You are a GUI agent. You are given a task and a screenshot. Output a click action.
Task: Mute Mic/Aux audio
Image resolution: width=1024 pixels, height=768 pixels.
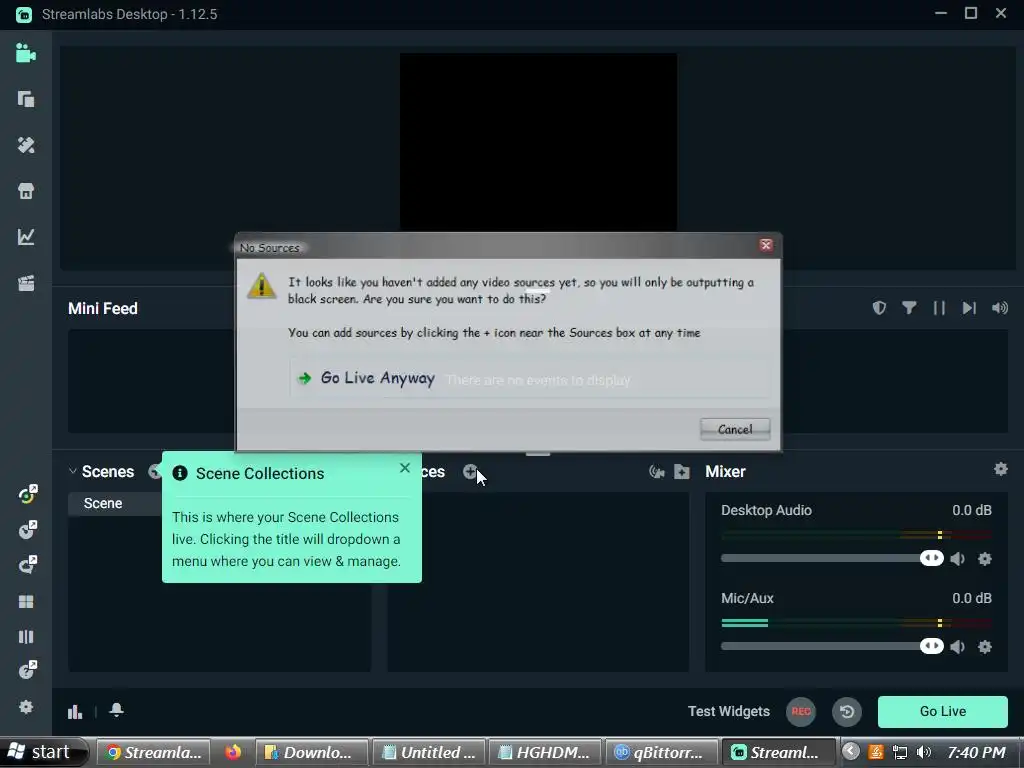(957, 647)
